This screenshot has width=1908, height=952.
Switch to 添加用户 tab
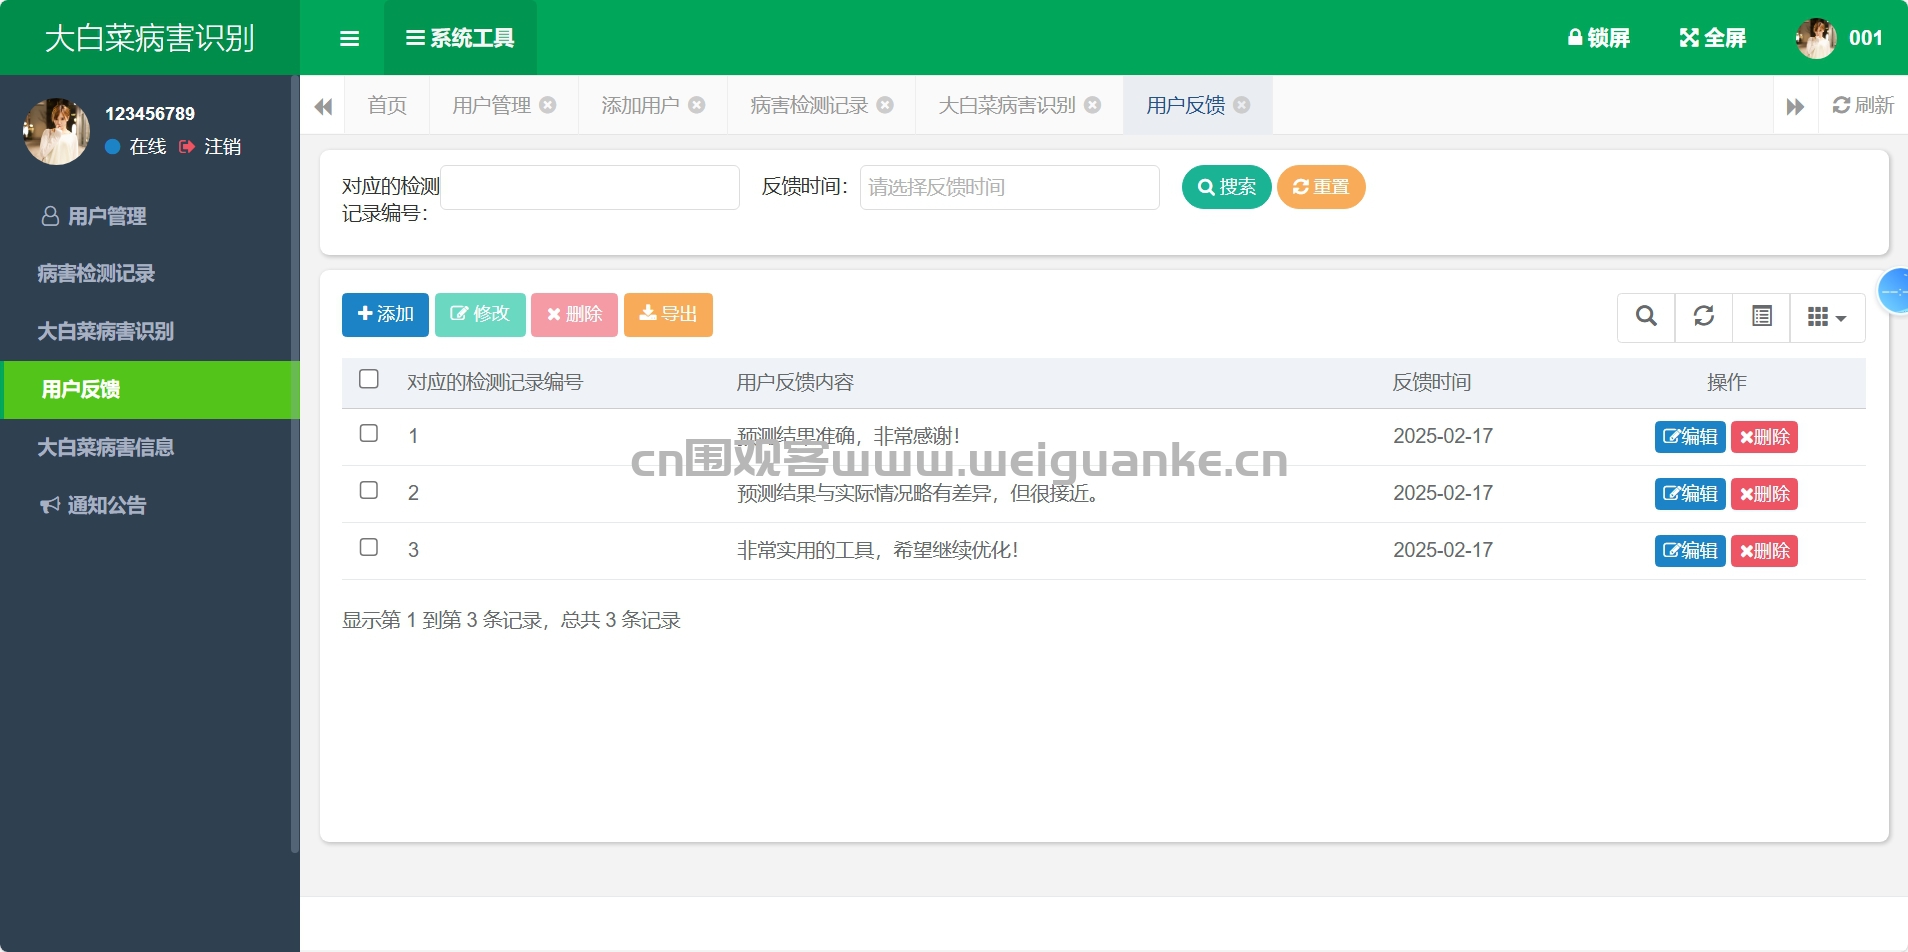(640, 105)
